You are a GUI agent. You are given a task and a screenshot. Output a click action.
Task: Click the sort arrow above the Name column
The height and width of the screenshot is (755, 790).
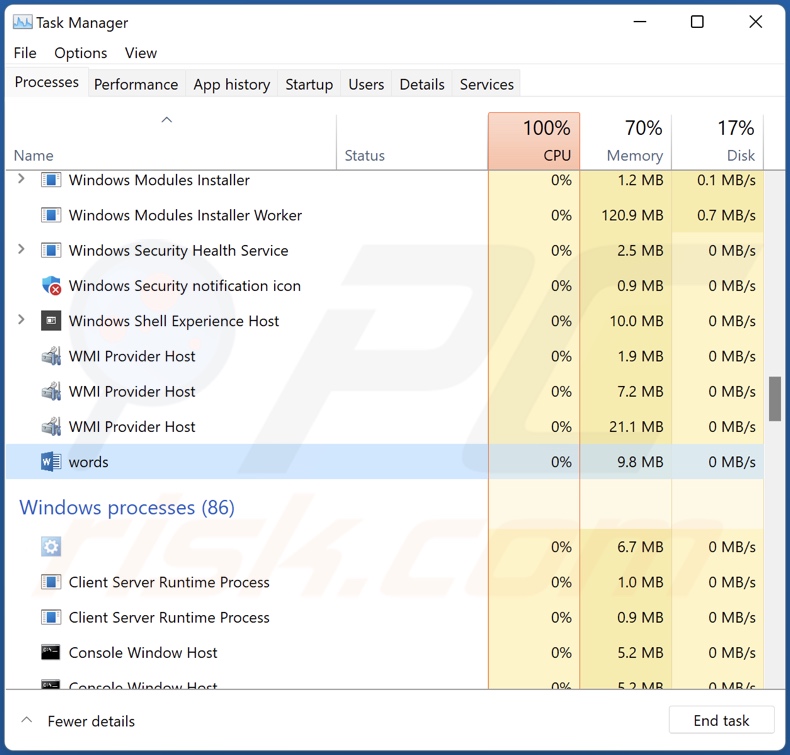tap(167, 120)
